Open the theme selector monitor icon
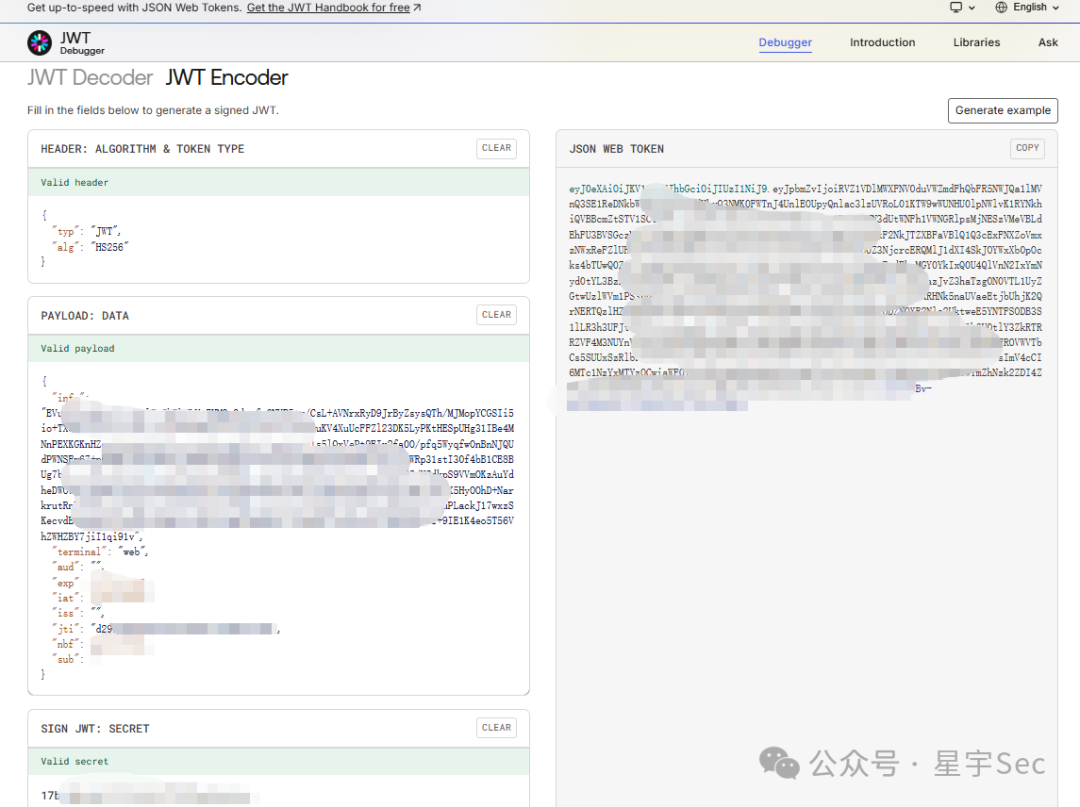Image resolution: width=1080 pixels, height=807 pixels. click(956, 7)
